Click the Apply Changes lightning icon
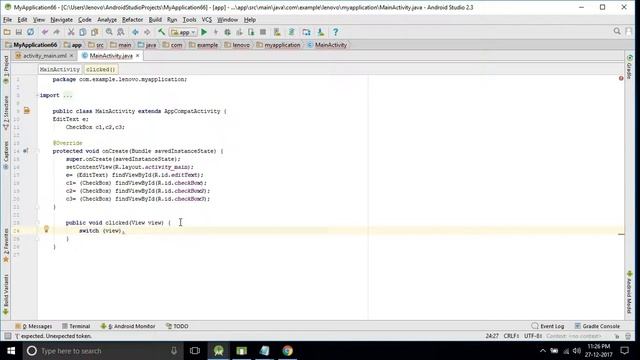The width and height of the screenshot is (640, 360). [216, 32]
